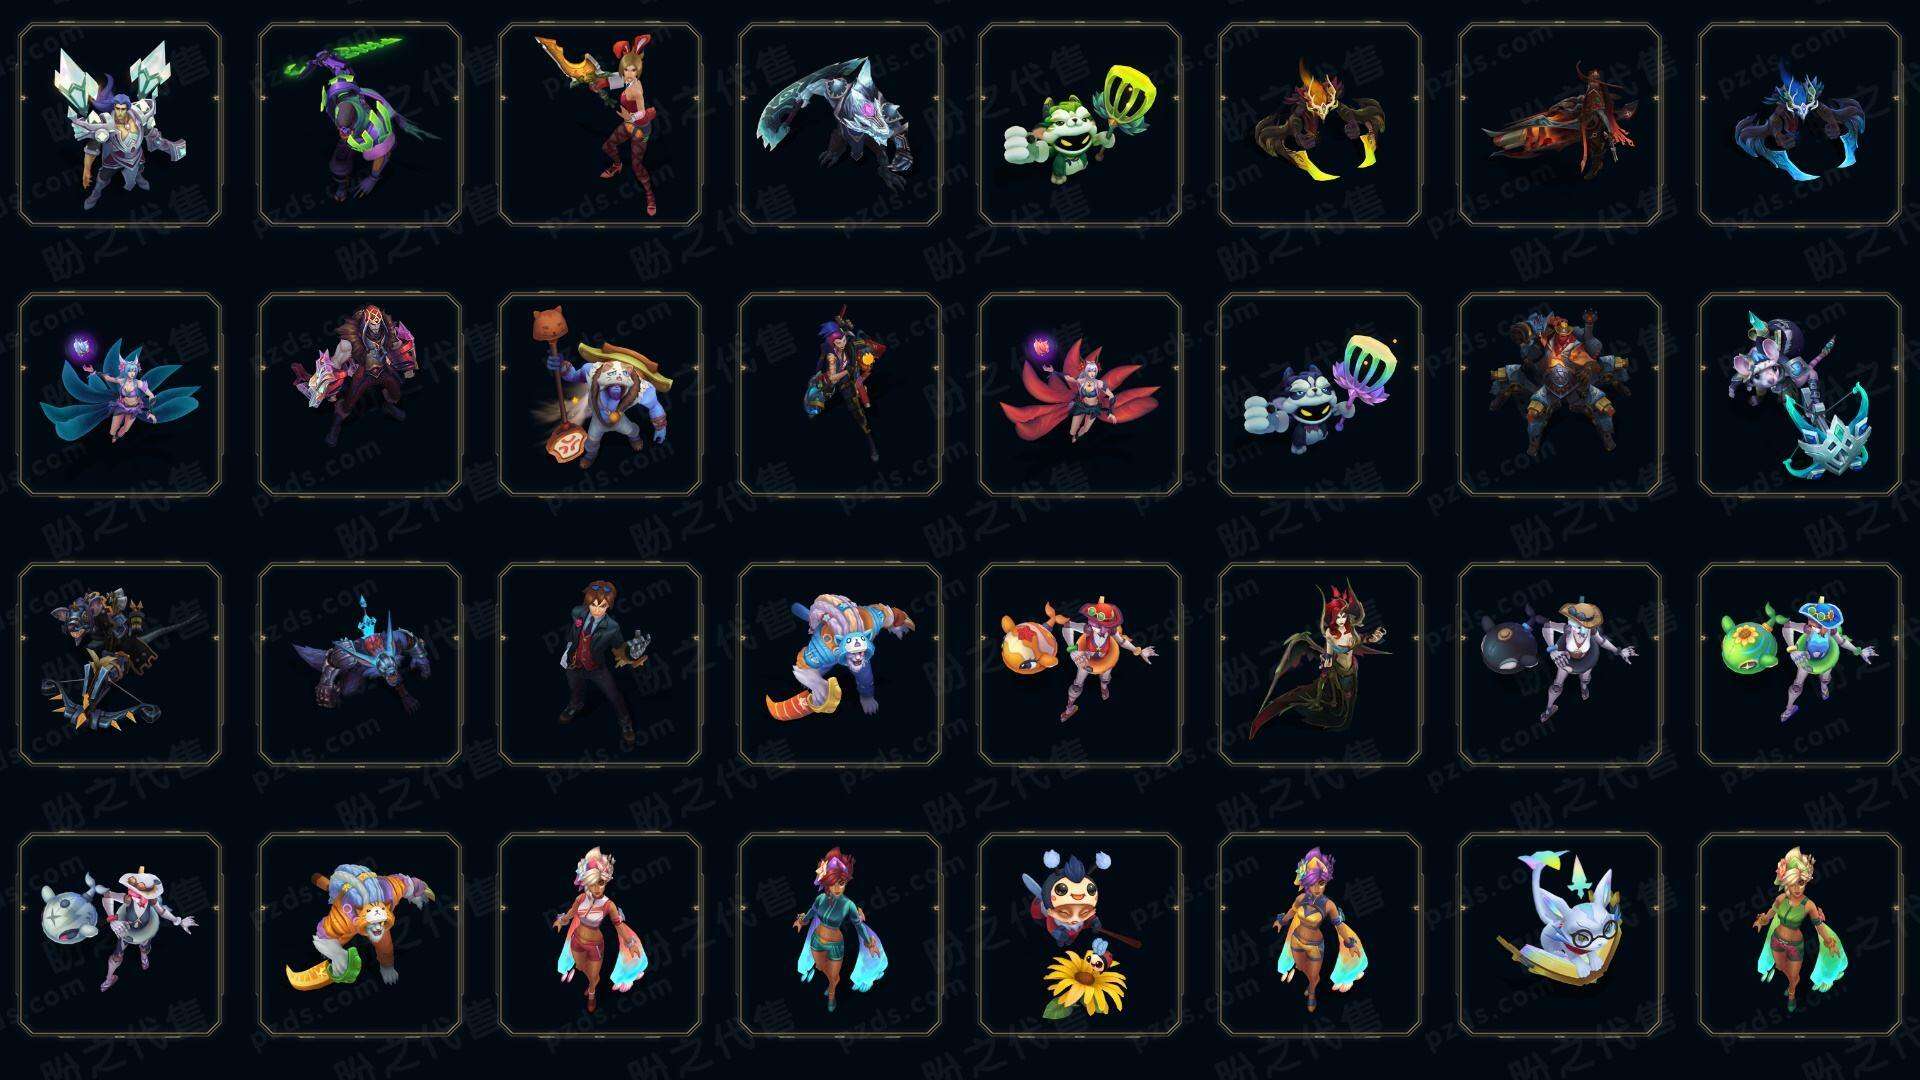The image size is (1920, 1080).
Task: Choose the green raccoon holding yellow lantern
Action: [x=1080, y=125]
